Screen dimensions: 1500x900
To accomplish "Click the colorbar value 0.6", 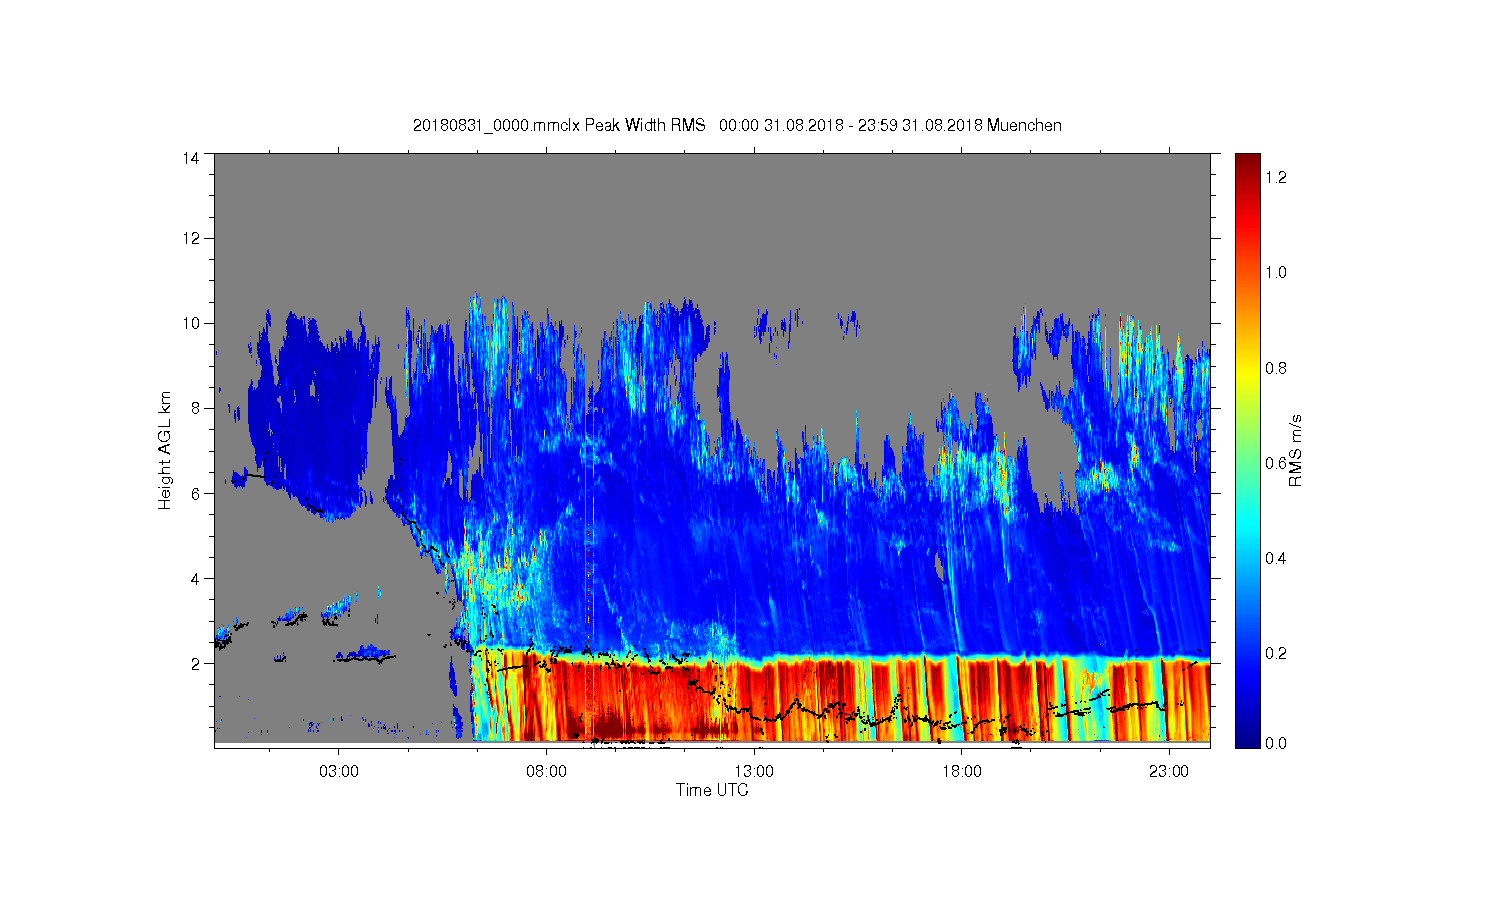I will 1276,463.
